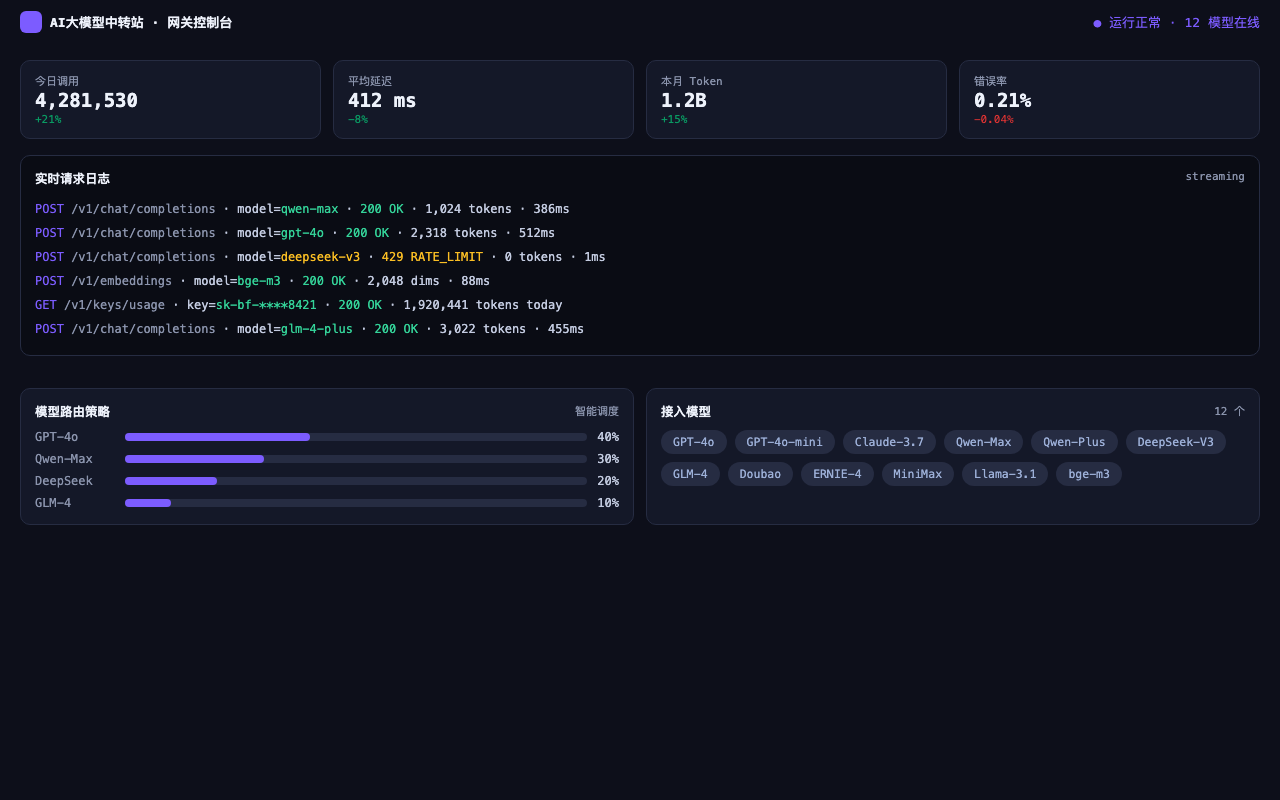Click the 实时请求日志 panel title
The width and height of the screenshot is (1280, 800).
pyautogui.click(x=72, y=179)
